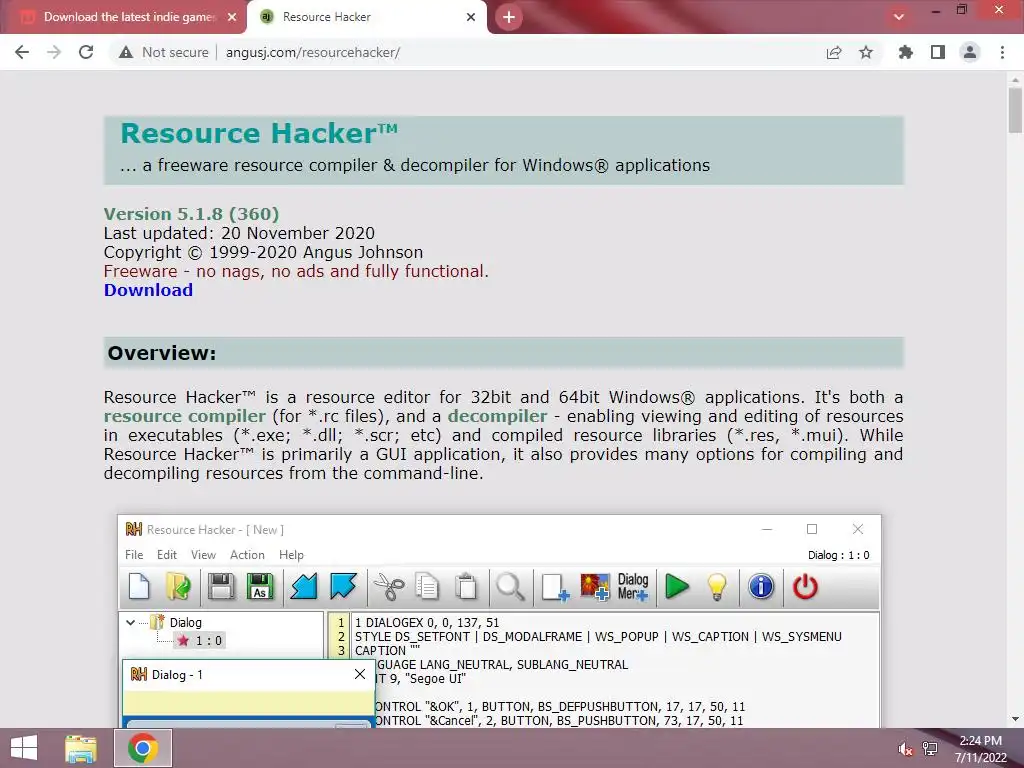Viewport: 1024px width, 768px height.
Task: Click the Overview heading
Action: pyautogui.click(x=161, y=353)
